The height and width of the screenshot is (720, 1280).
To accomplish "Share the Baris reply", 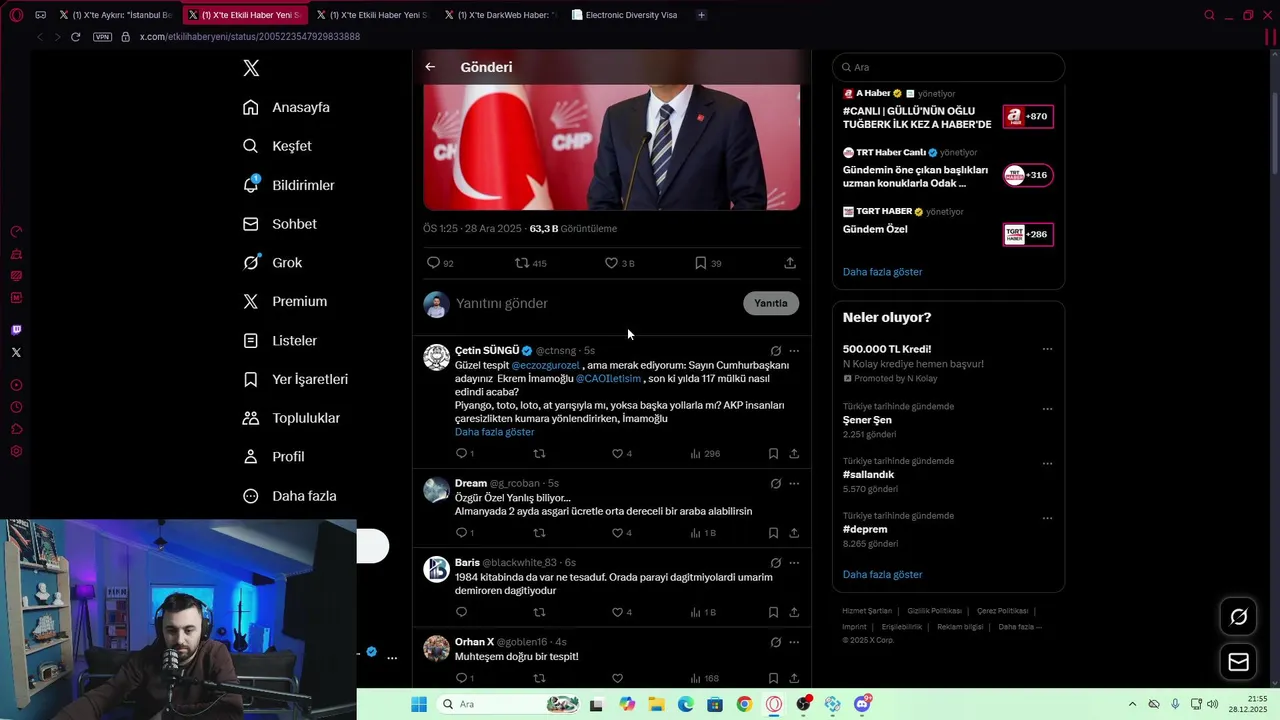I will (x=794, y=612).
